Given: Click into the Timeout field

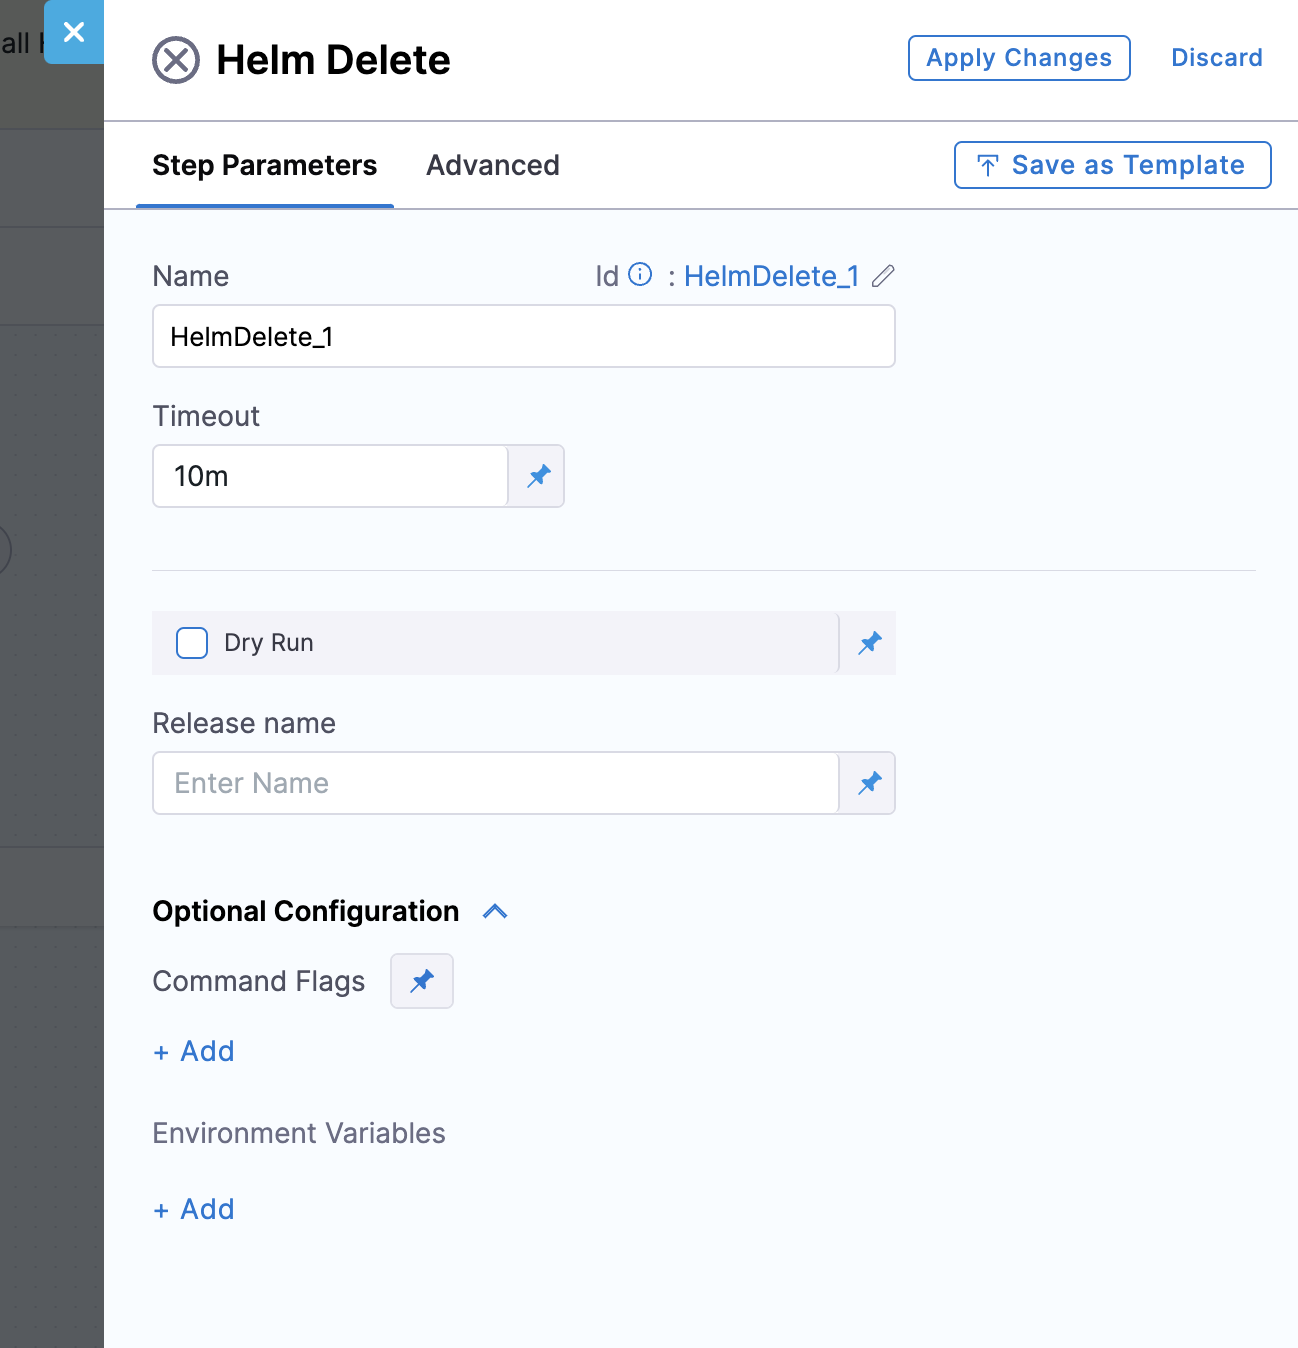Looking at the screenshot, I should click(330, 476).
